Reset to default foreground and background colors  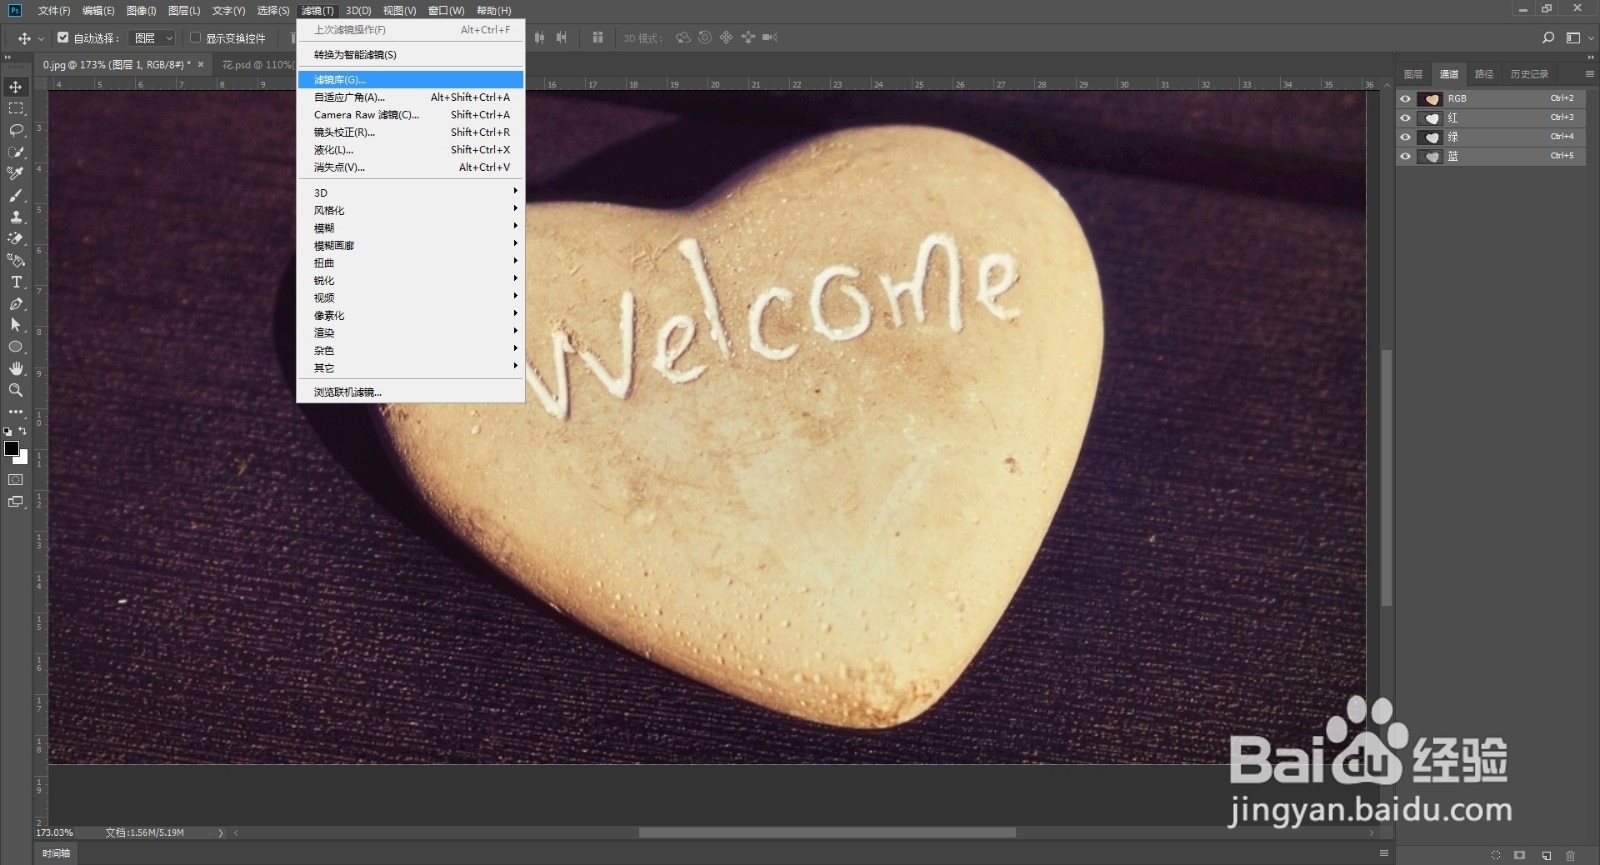click(x=8, y=431)
